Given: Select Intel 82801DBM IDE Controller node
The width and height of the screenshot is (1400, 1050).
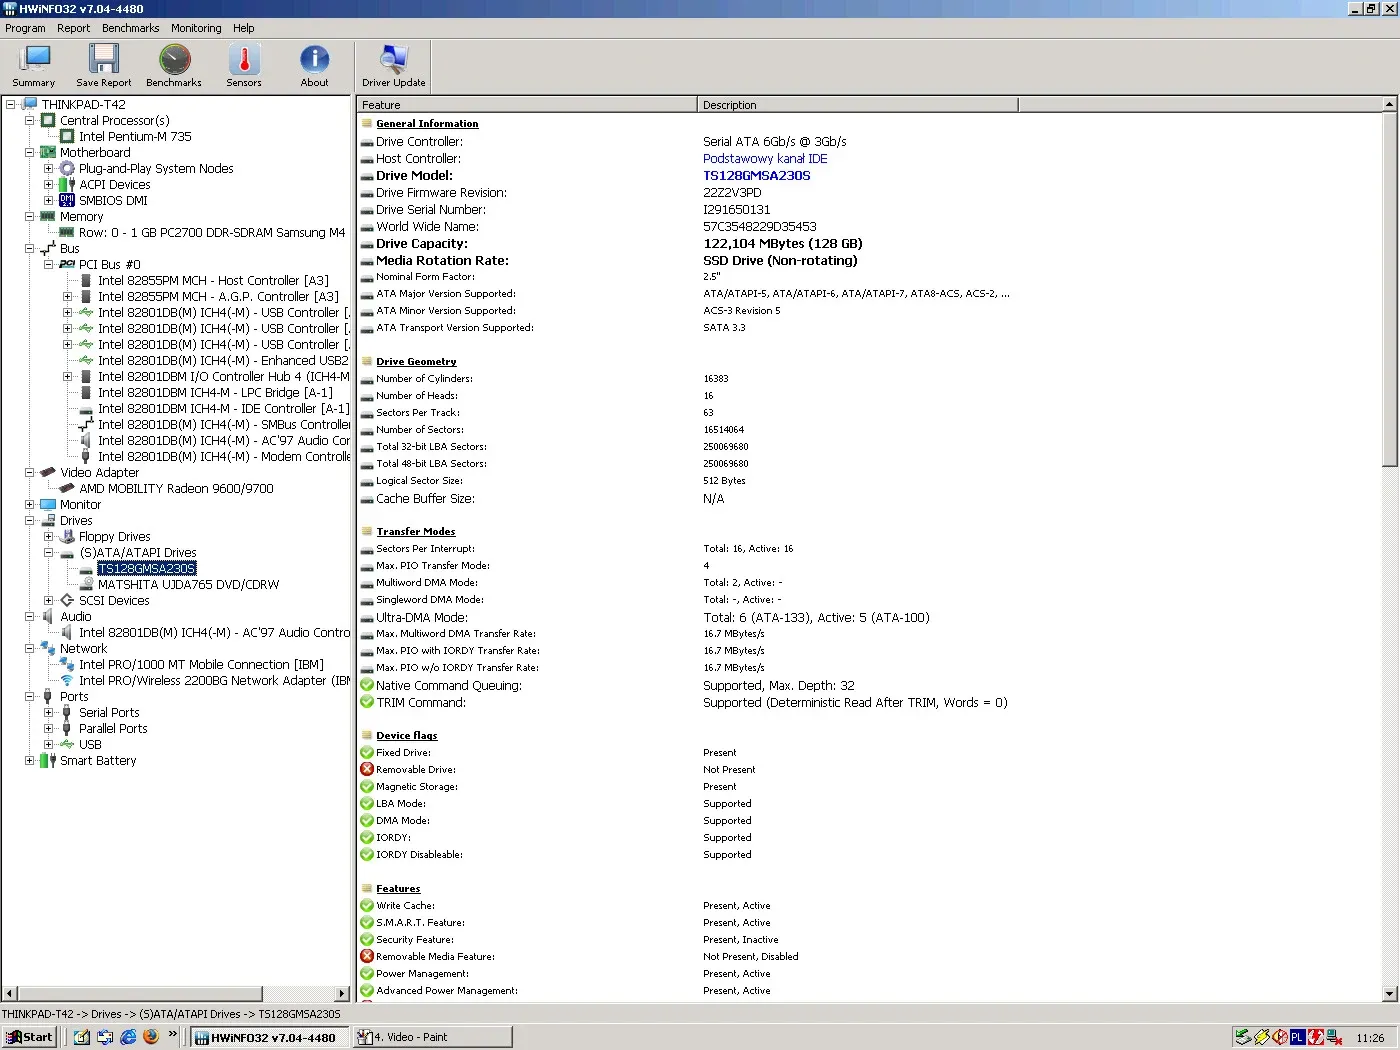Looking at the screenshot, I should (223, 409).
